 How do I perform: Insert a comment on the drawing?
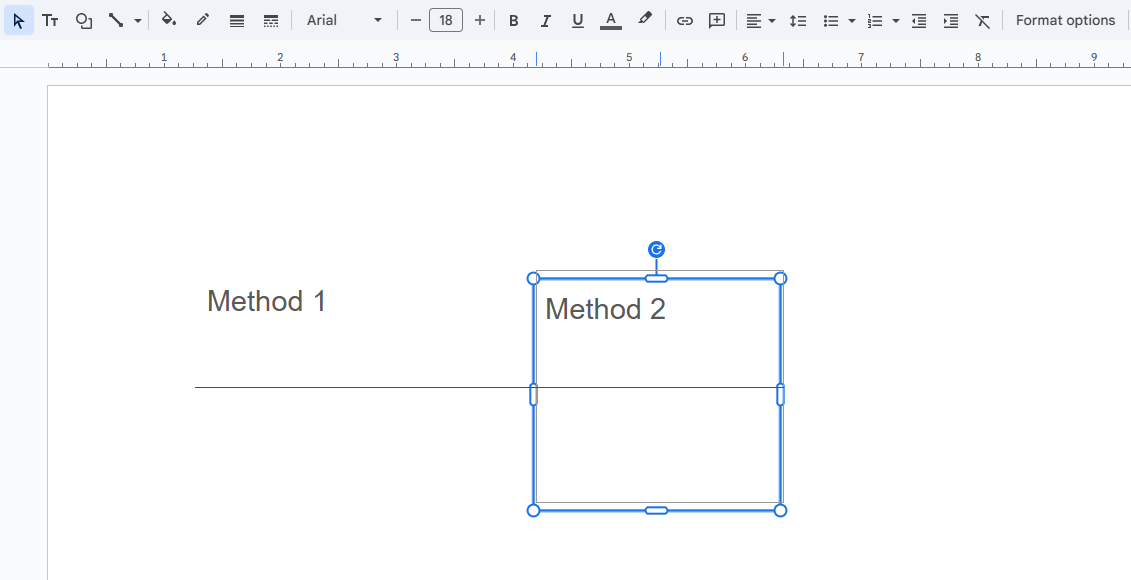pyautogui.click(x=716, y=20)
